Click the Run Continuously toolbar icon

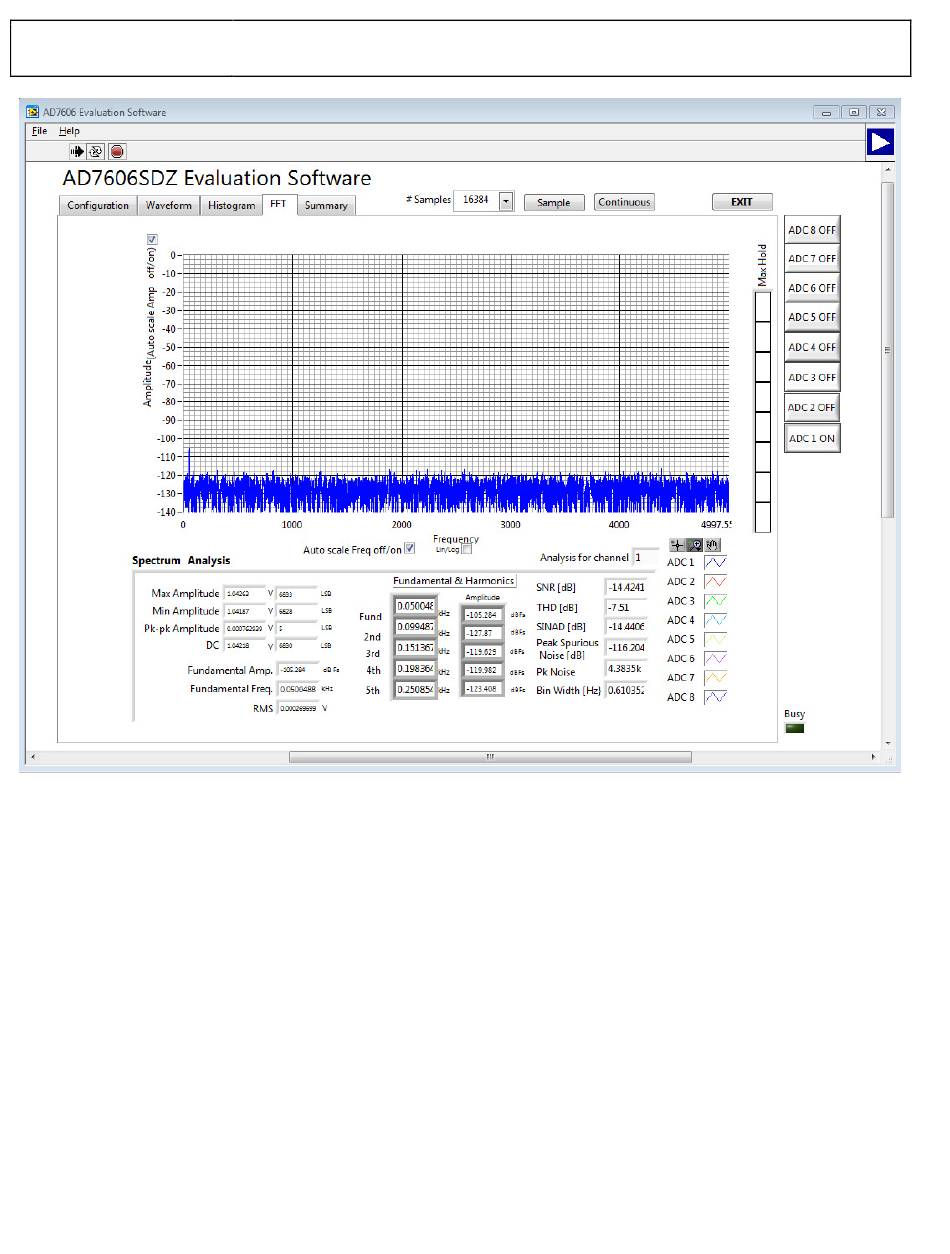click(97, 152)
